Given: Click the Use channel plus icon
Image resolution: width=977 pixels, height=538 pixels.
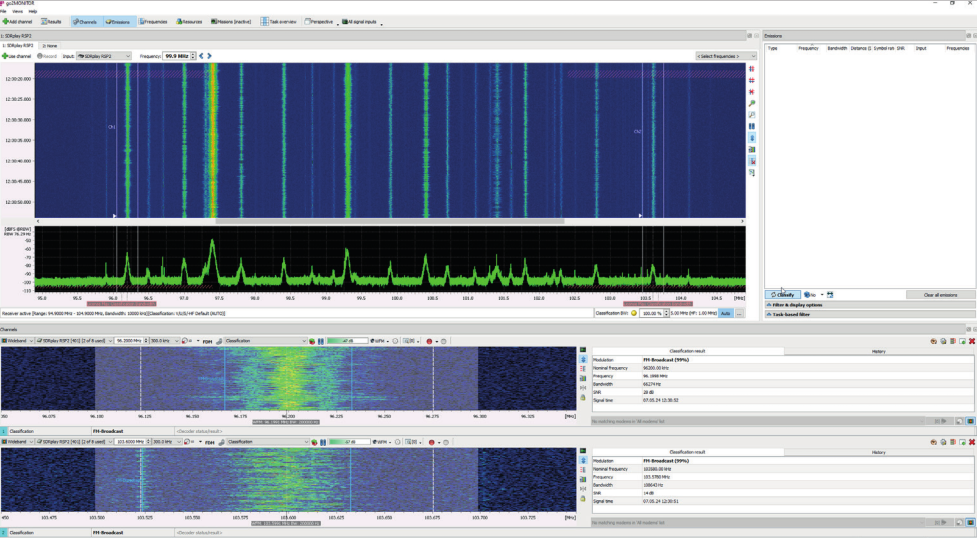Looking at the screenshot, I should (5, 56).
